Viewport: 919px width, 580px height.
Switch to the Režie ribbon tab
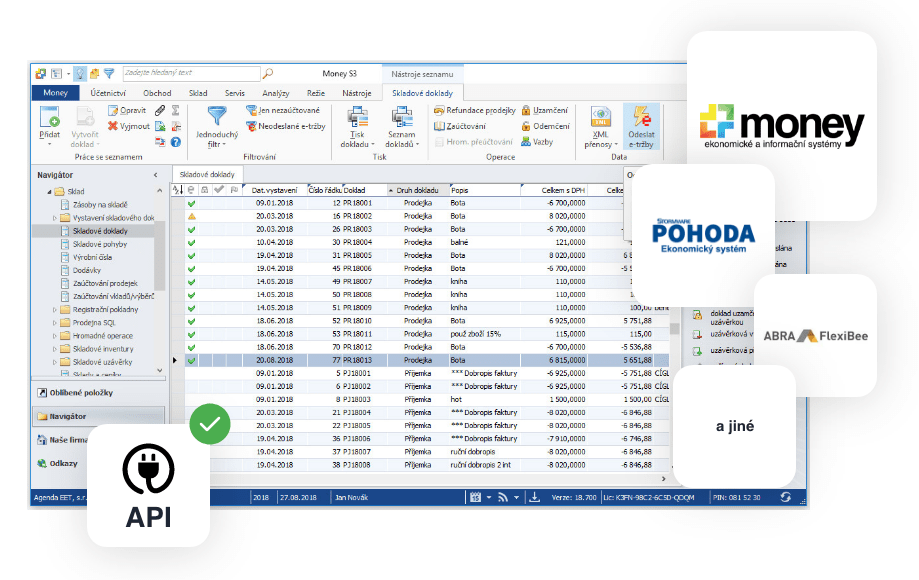click(315, 93)
